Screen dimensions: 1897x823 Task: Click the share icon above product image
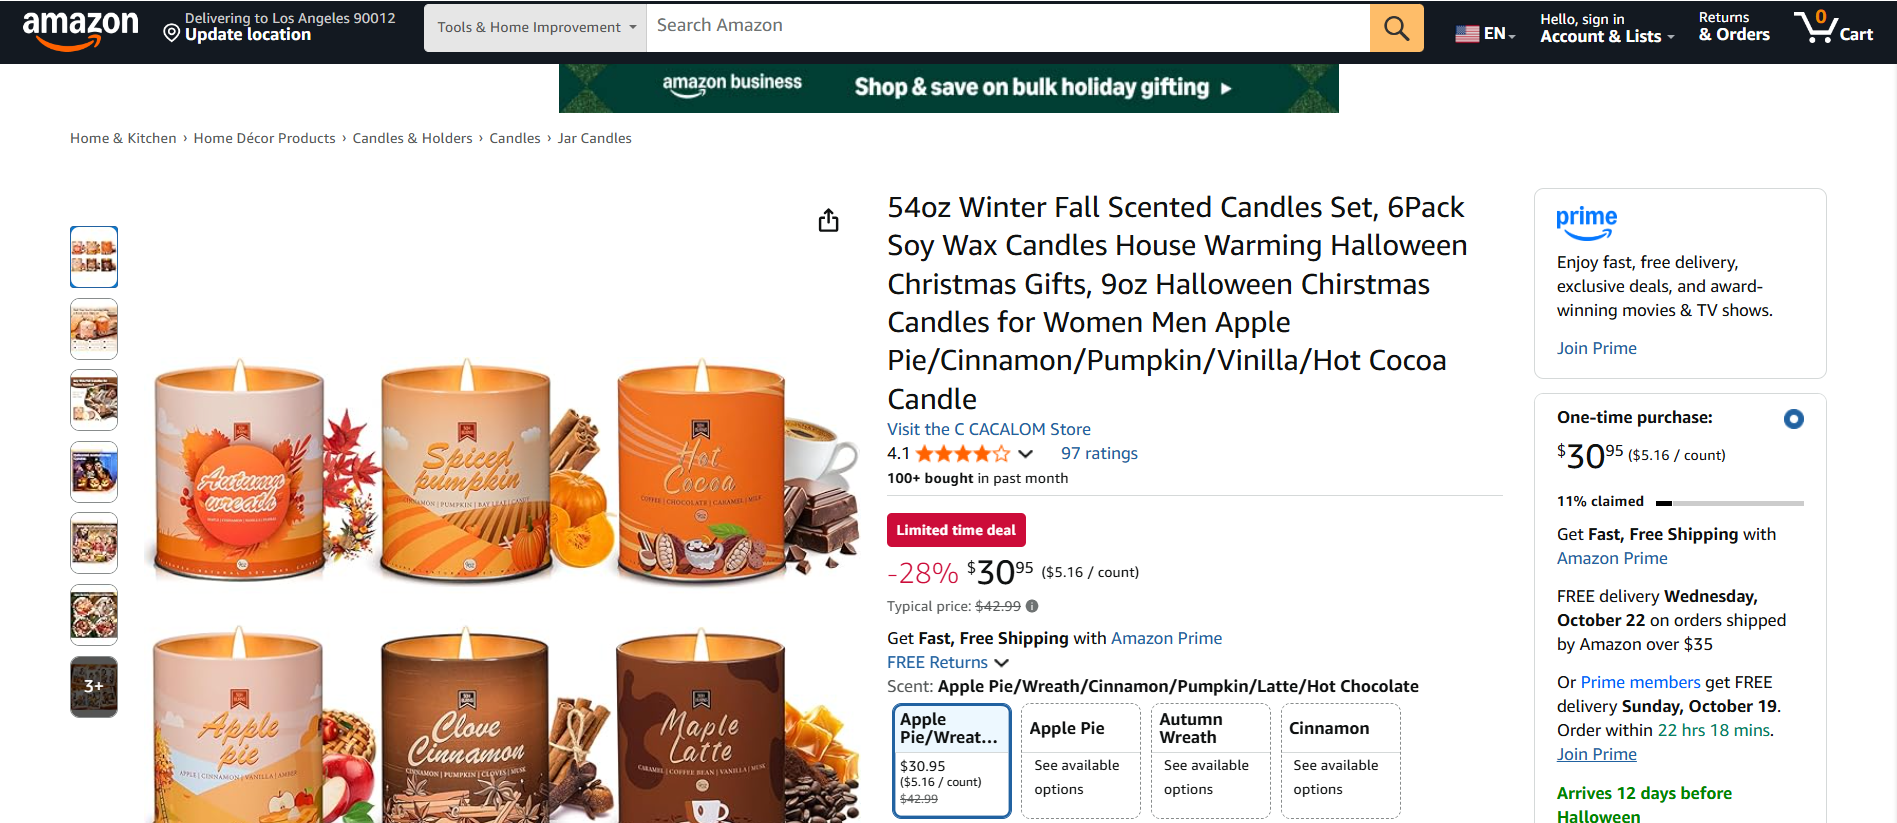coord(828,221)
